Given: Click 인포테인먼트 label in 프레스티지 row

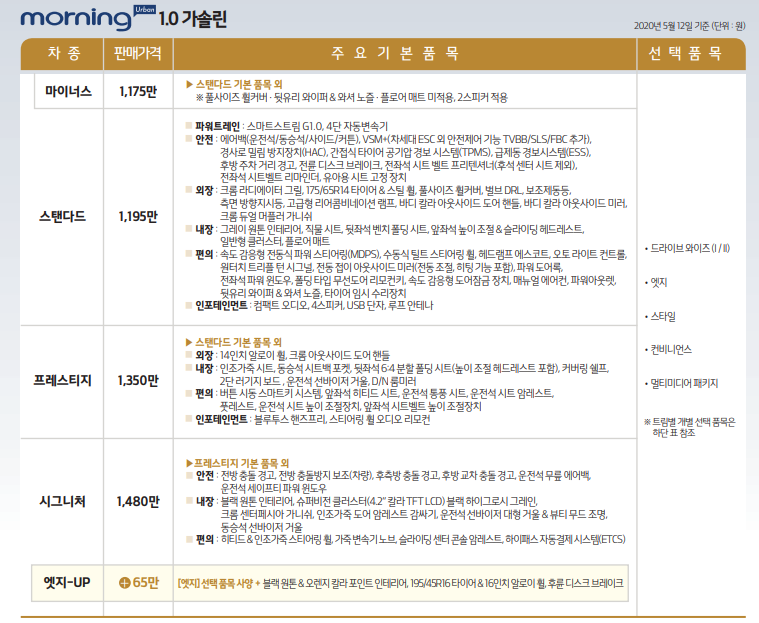Looking at the screenshot, I should point(221,419).
